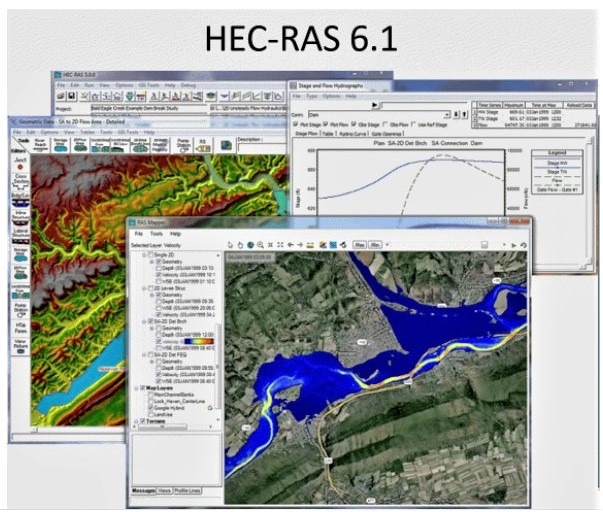Toggle the Single 2D layer checkbox
This screenshot has width=603, height=512.
pyautogui.click(x=151, y=255)
